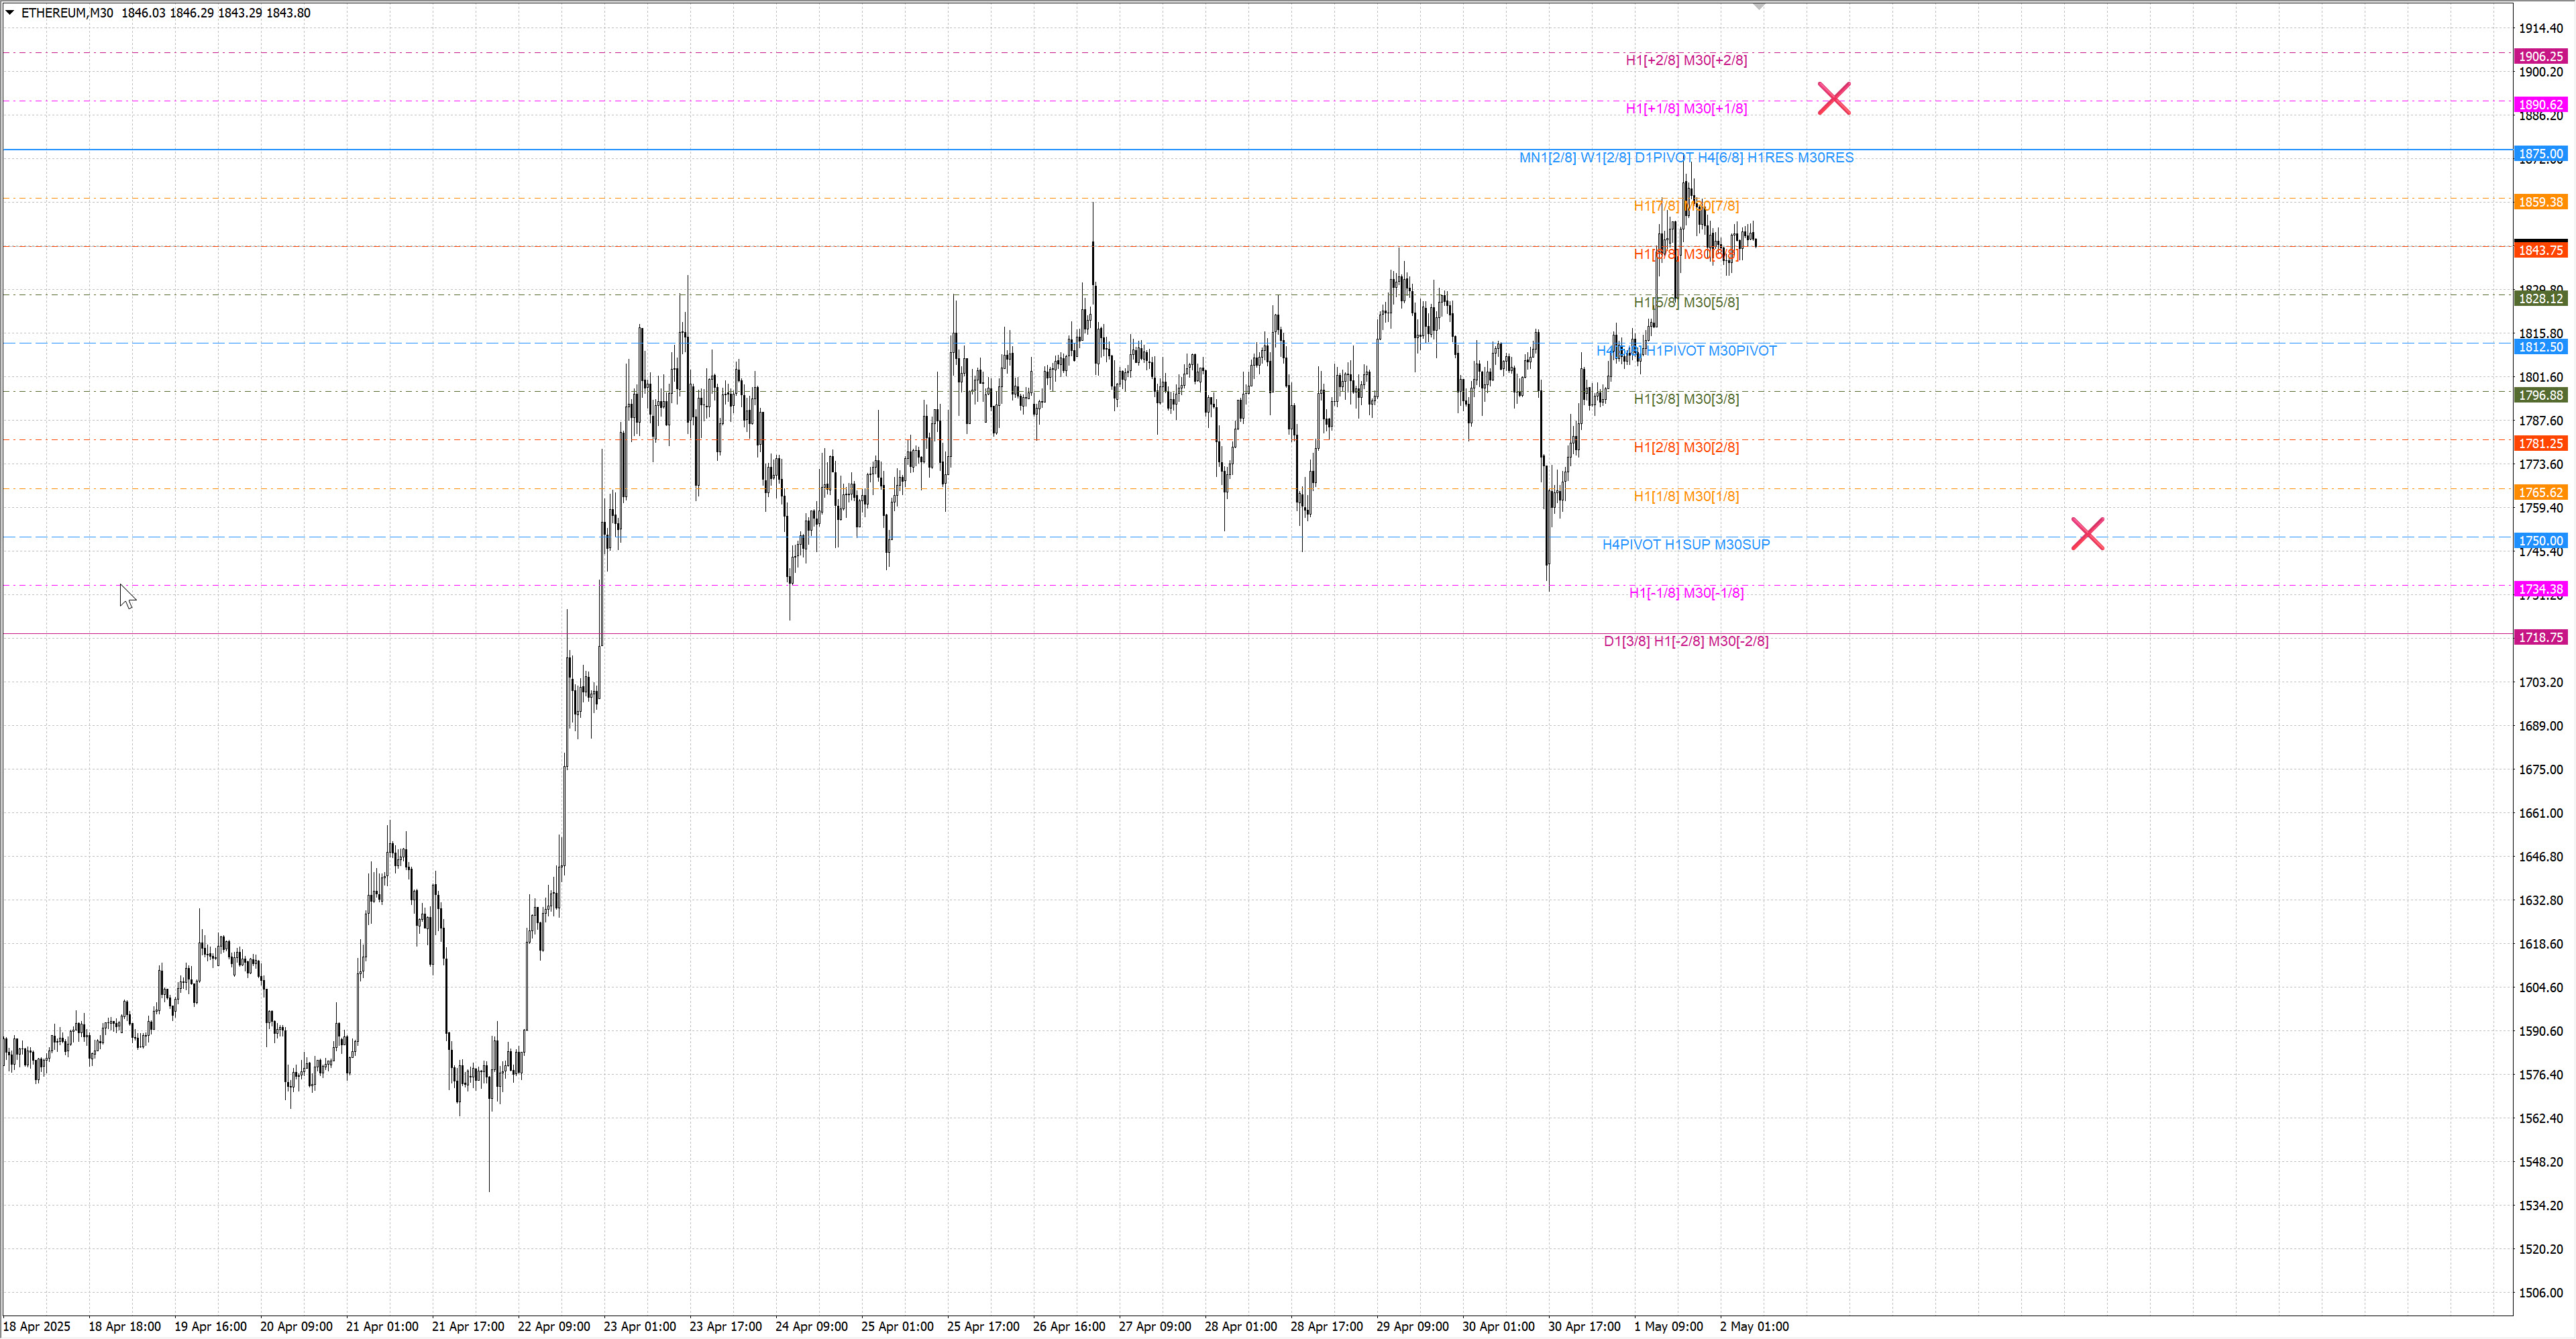Viewport: 2576px width, 1339px height.
Task: Click the triangle arrow beside ETHEREUM,M30 title
Action: pyautogui.click(x=10, y=13)
